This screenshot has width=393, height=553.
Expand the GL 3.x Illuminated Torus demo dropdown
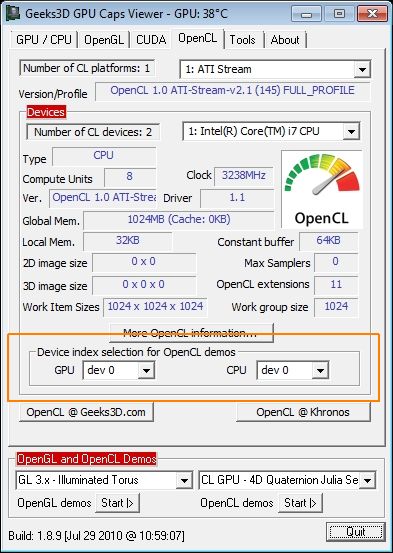tap(184, 480)
